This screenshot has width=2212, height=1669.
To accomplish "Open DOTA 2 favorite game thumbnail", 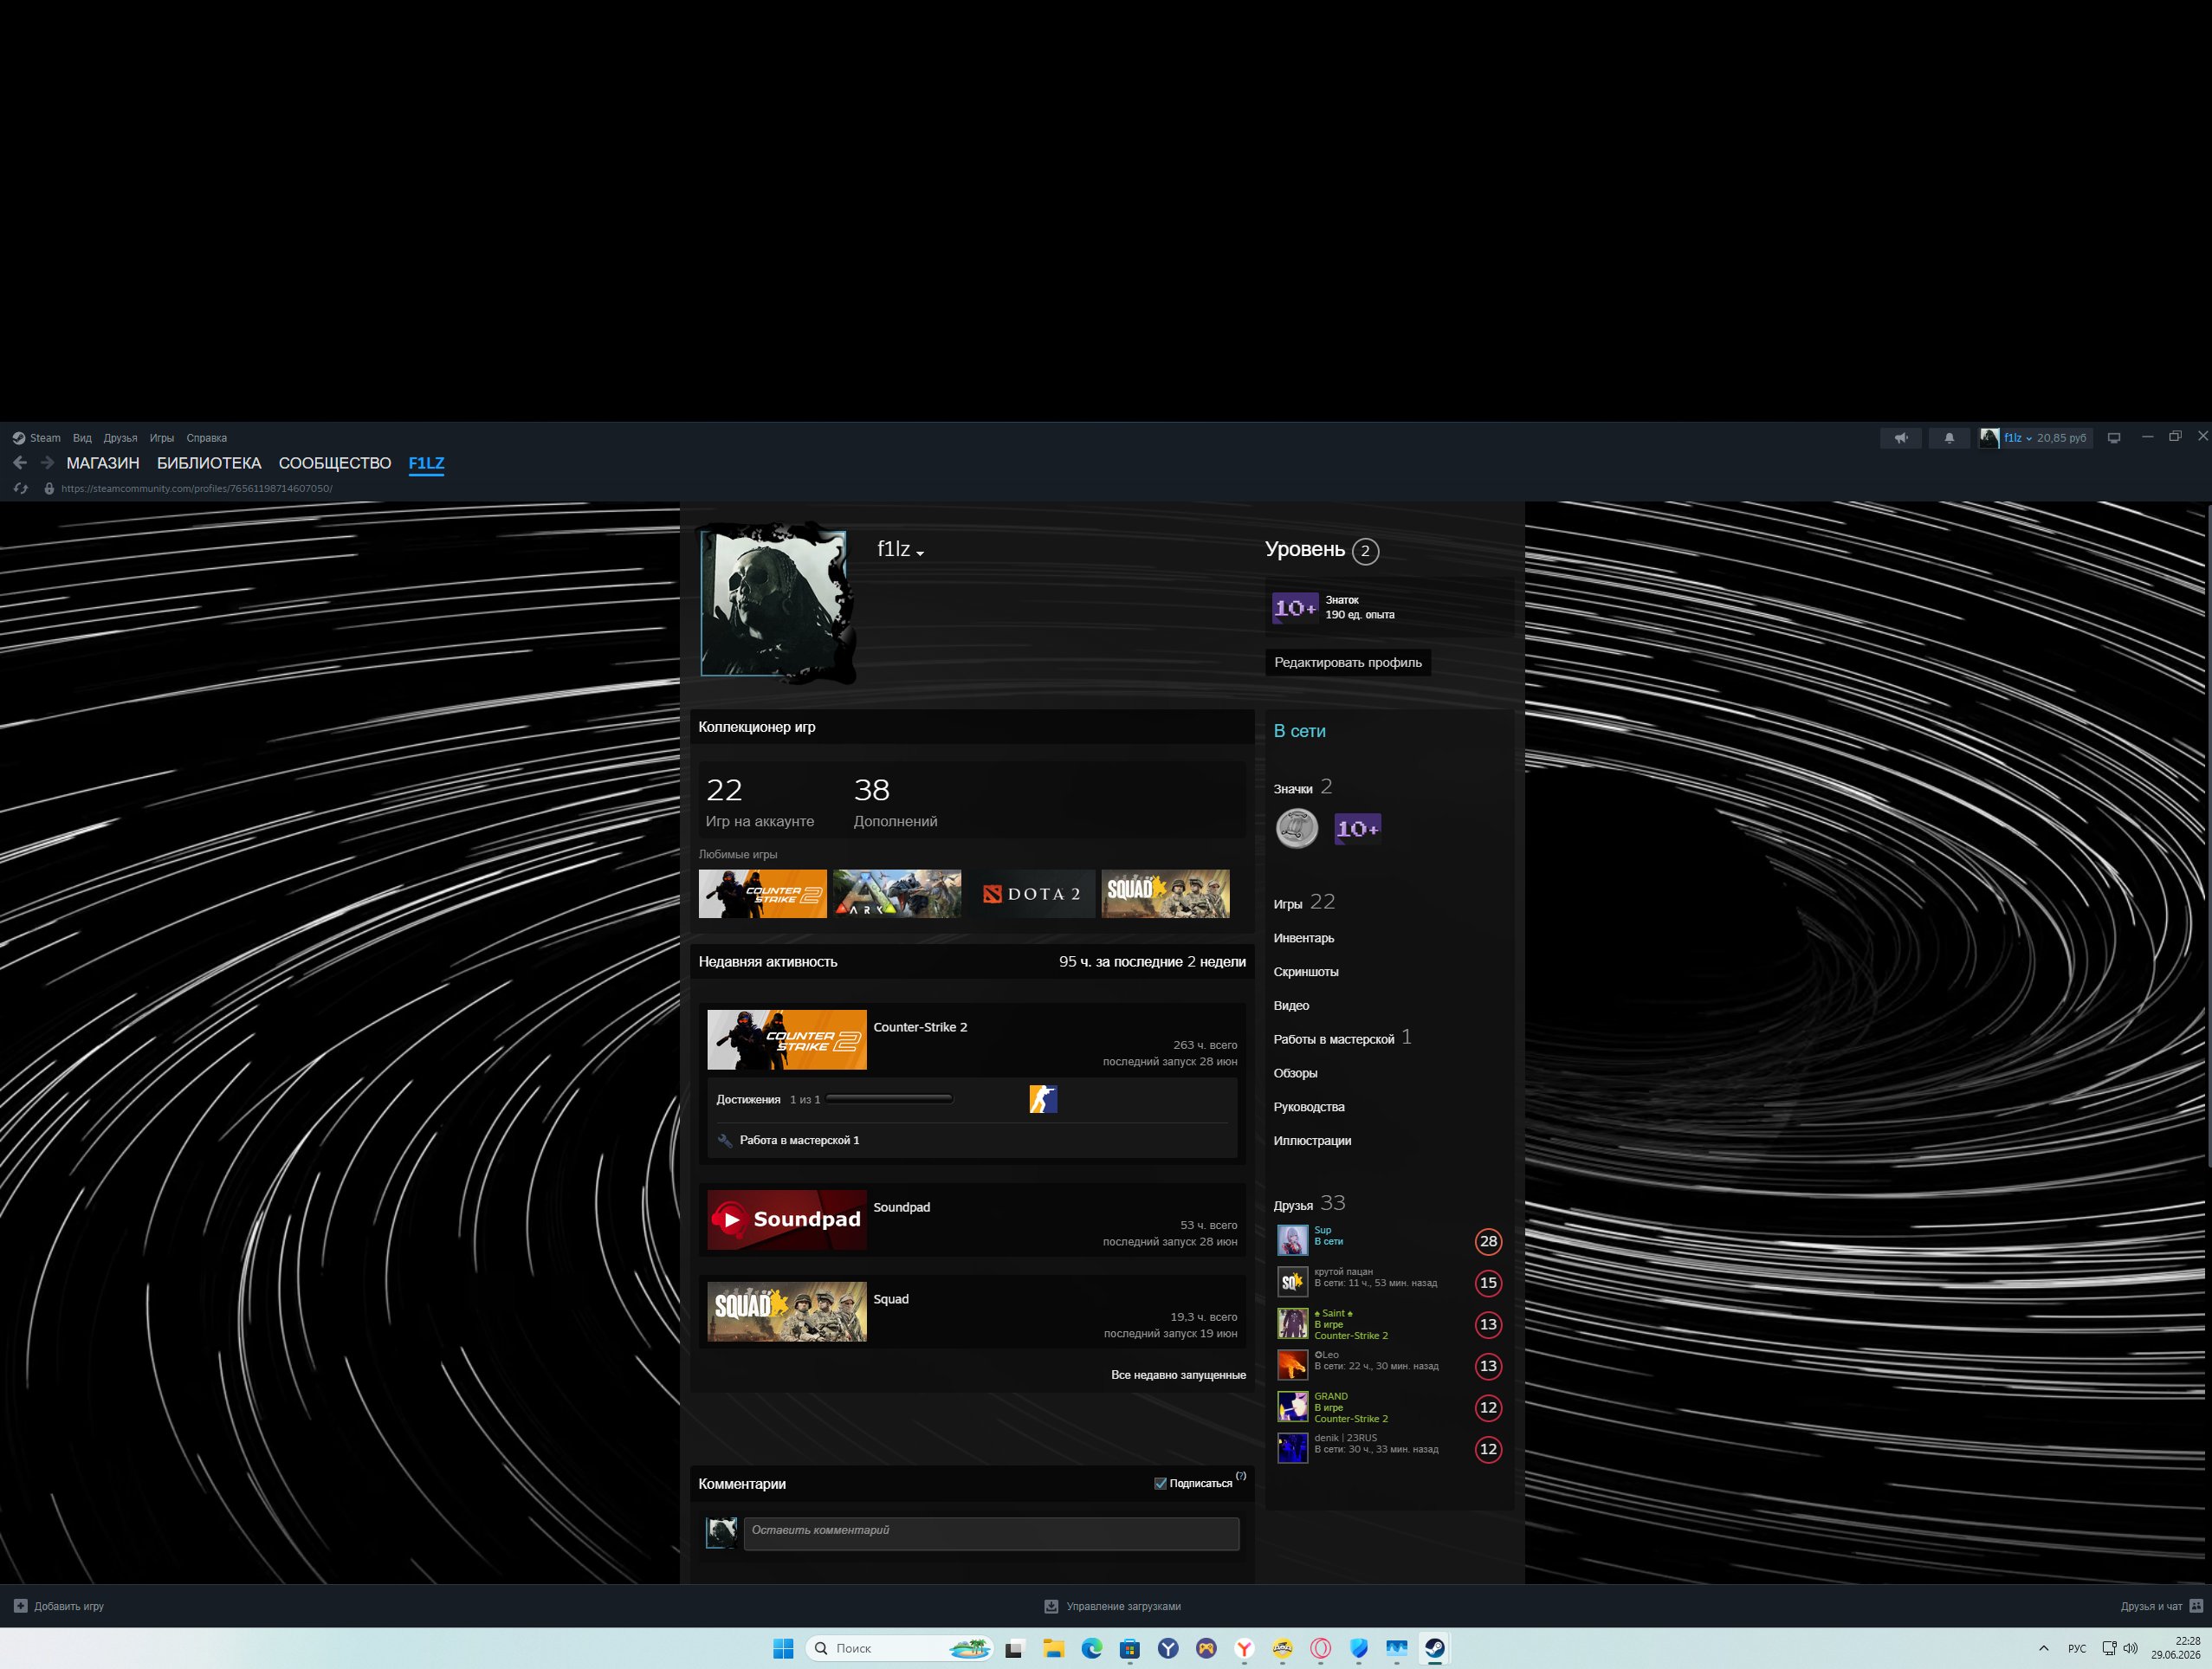I will 1031,894.
